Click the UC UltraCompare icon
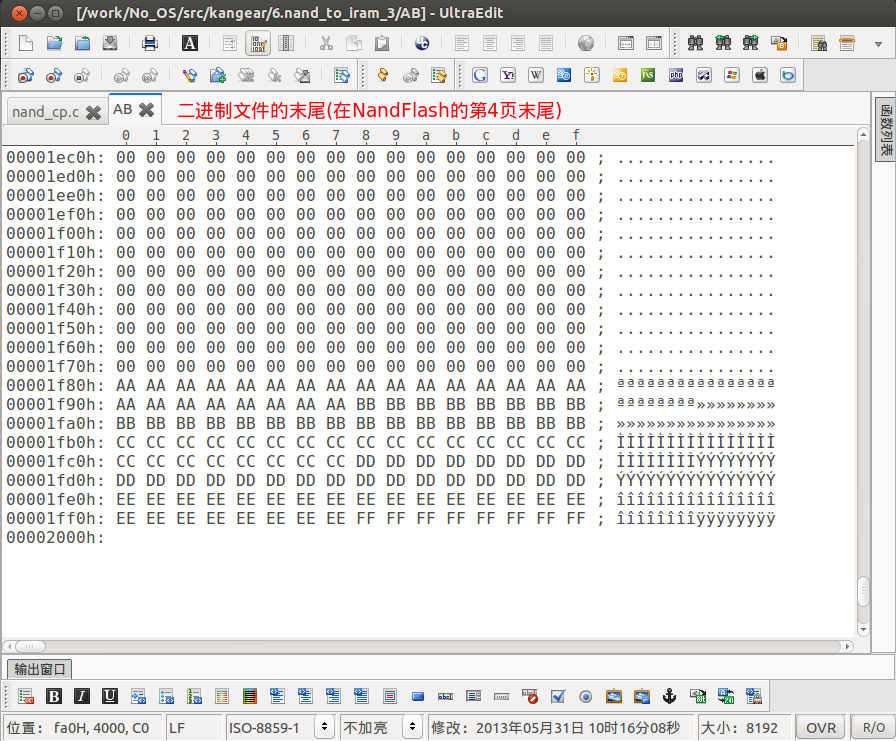 coord(422,43)
